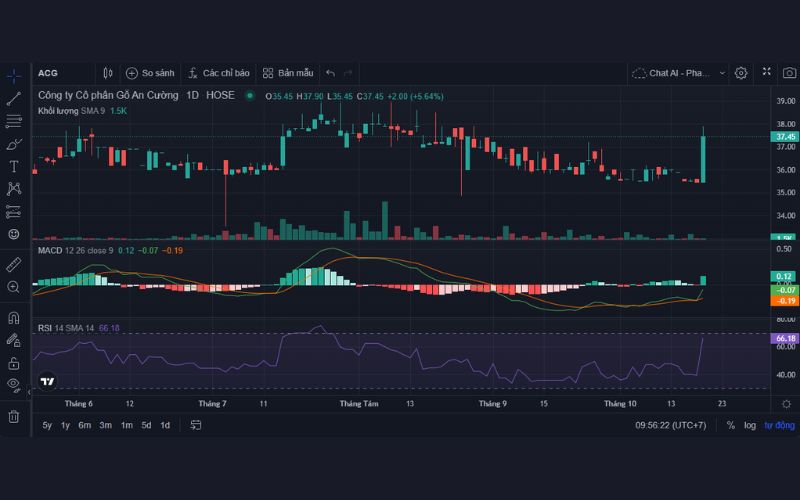Screen dimensions: 800x500
Task: Open chart settings gear icon
Action: (741, 73)
